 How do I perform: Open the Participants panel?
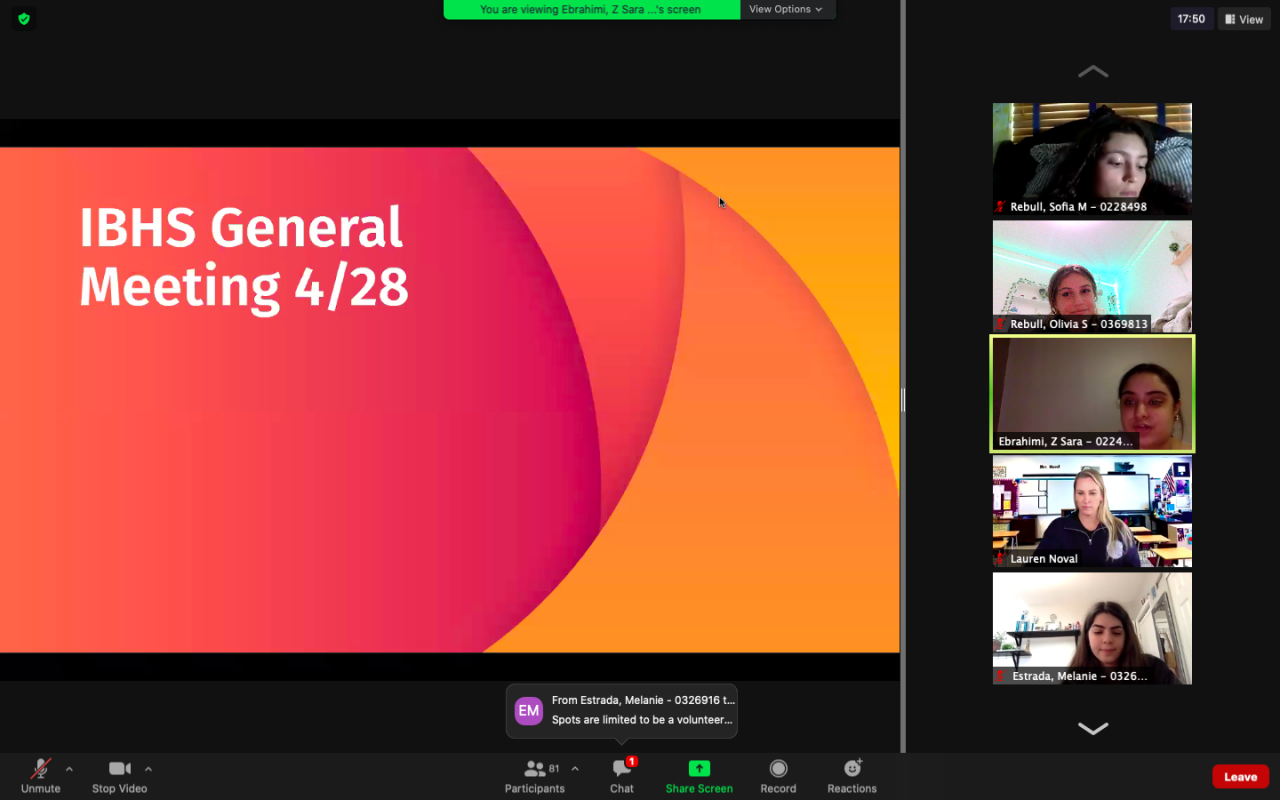point(535,775)
